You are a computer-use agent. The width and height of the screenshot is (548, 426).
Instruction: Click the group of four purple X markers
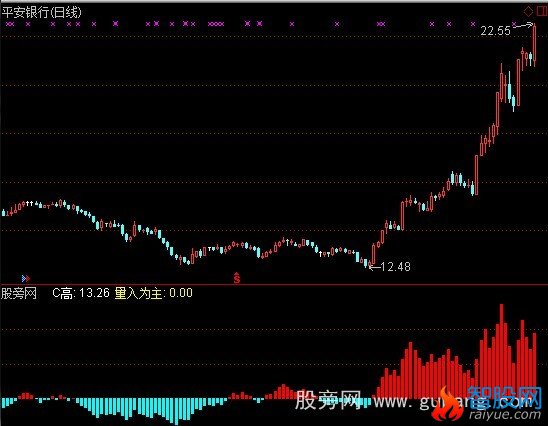[x=216, y=24]
